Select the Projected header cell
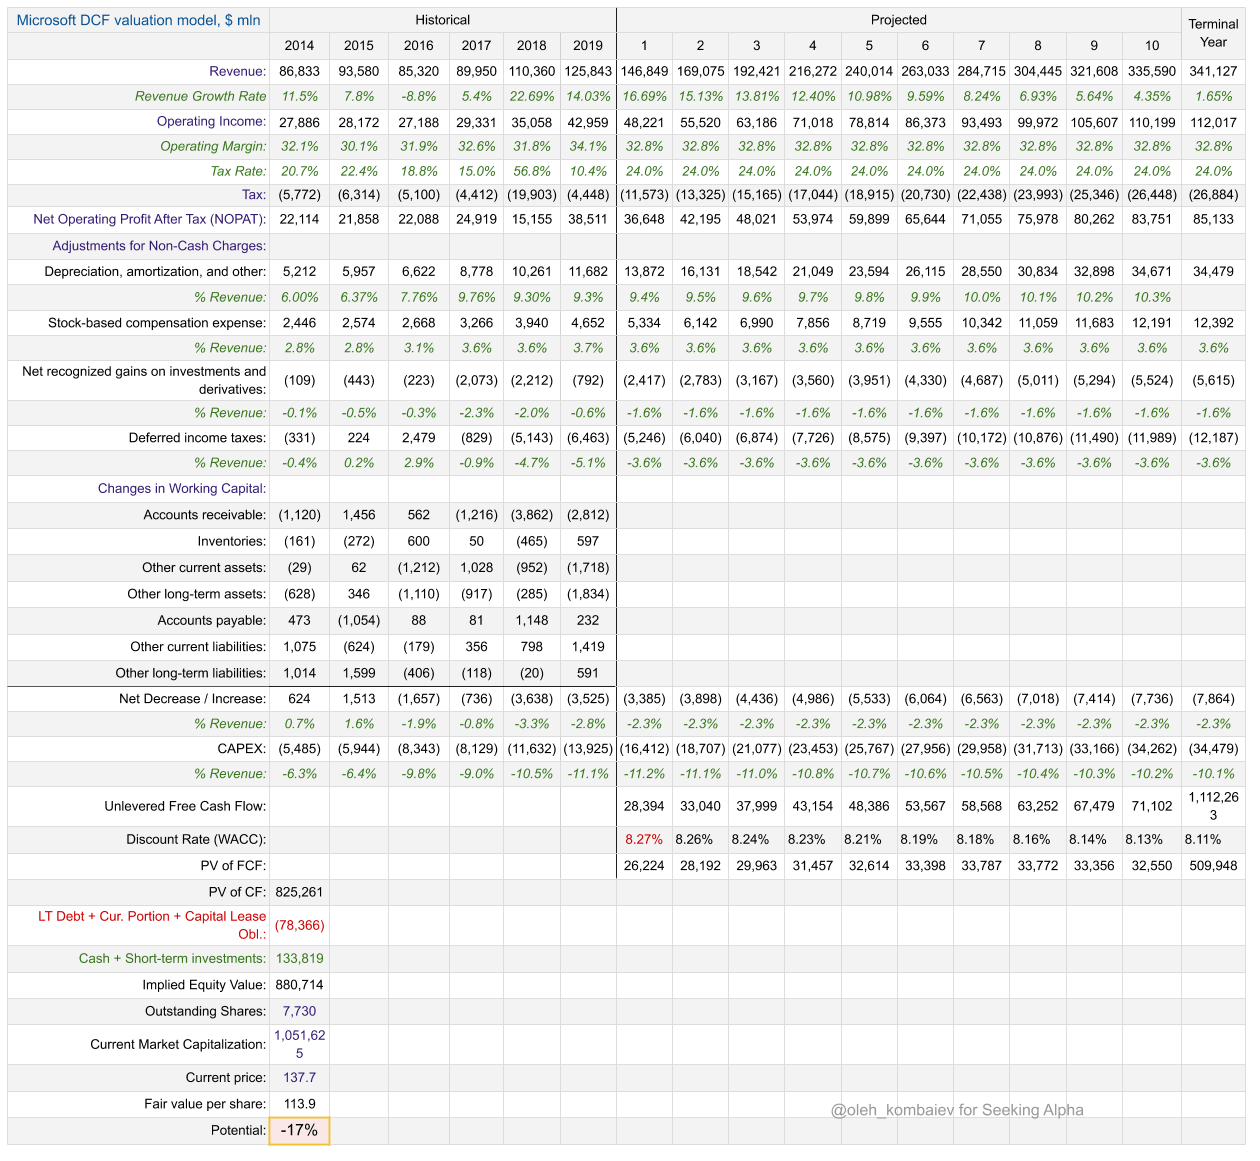Viewport: 1260px width, 1161px height. 899,20
